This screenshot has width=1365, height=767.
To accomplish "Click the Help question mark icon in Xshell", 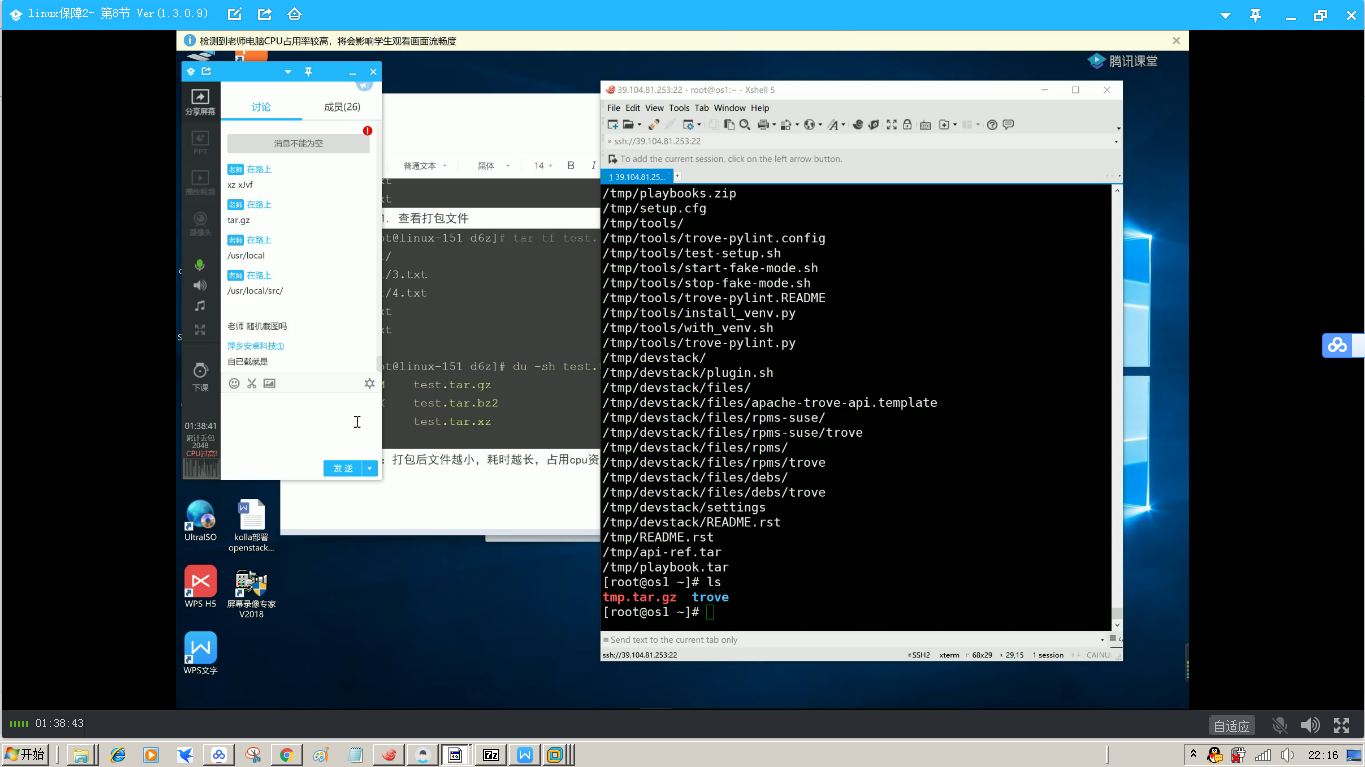I will click(x=992, y=125).
